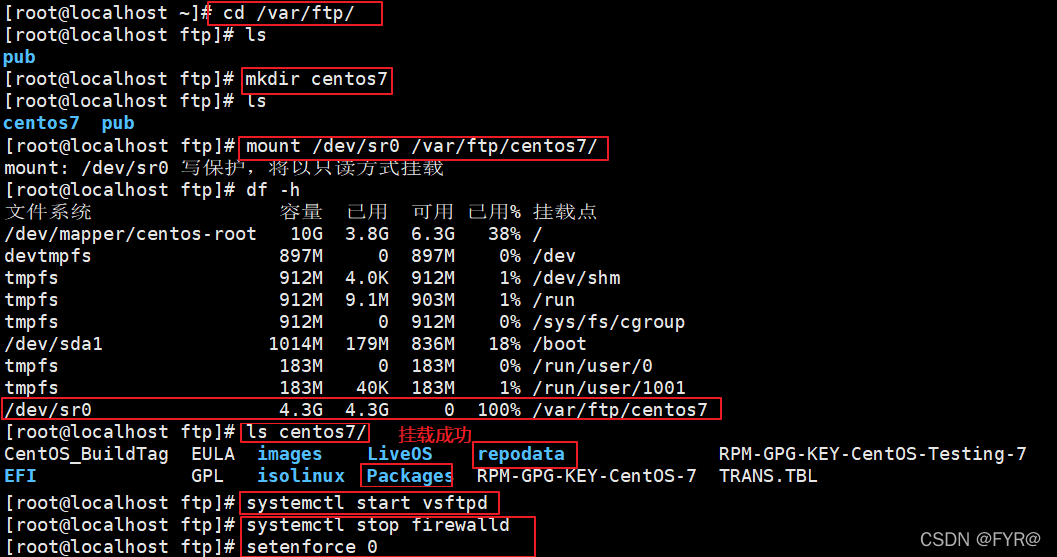Viewport: 1057px width, 557px height.
Task: Click 'centos7' in the second ls output
Action: point(42,123)
